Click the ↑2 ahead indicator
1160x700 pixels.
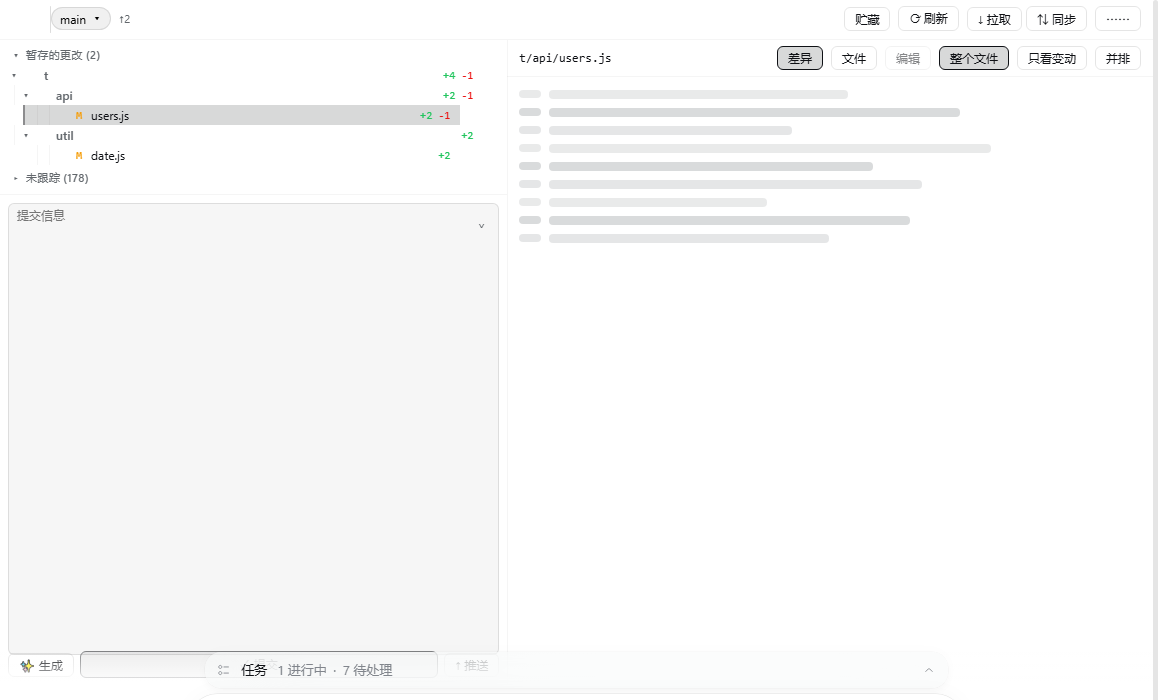point(124,19)
